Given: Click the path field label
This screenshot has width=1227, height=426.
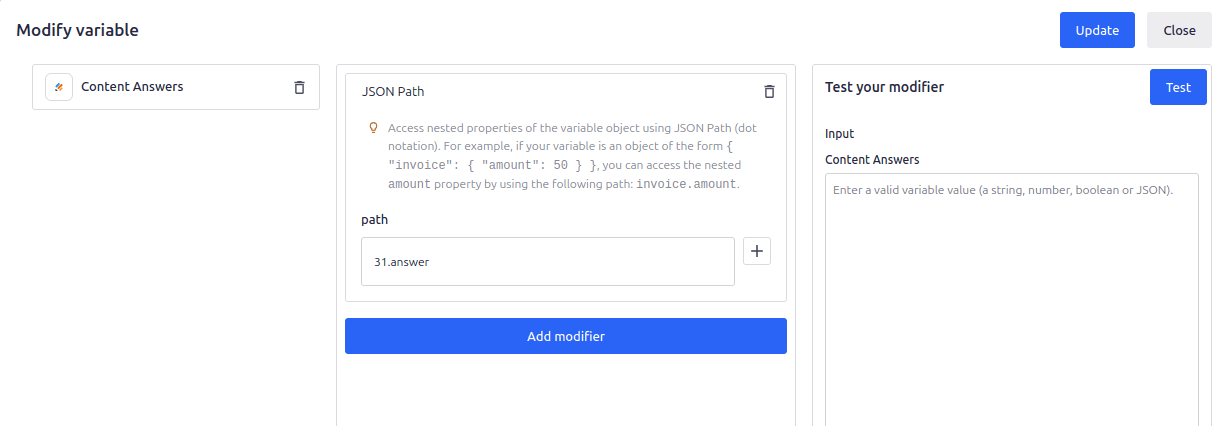Looking at the screenshot, I should [374, 219].
